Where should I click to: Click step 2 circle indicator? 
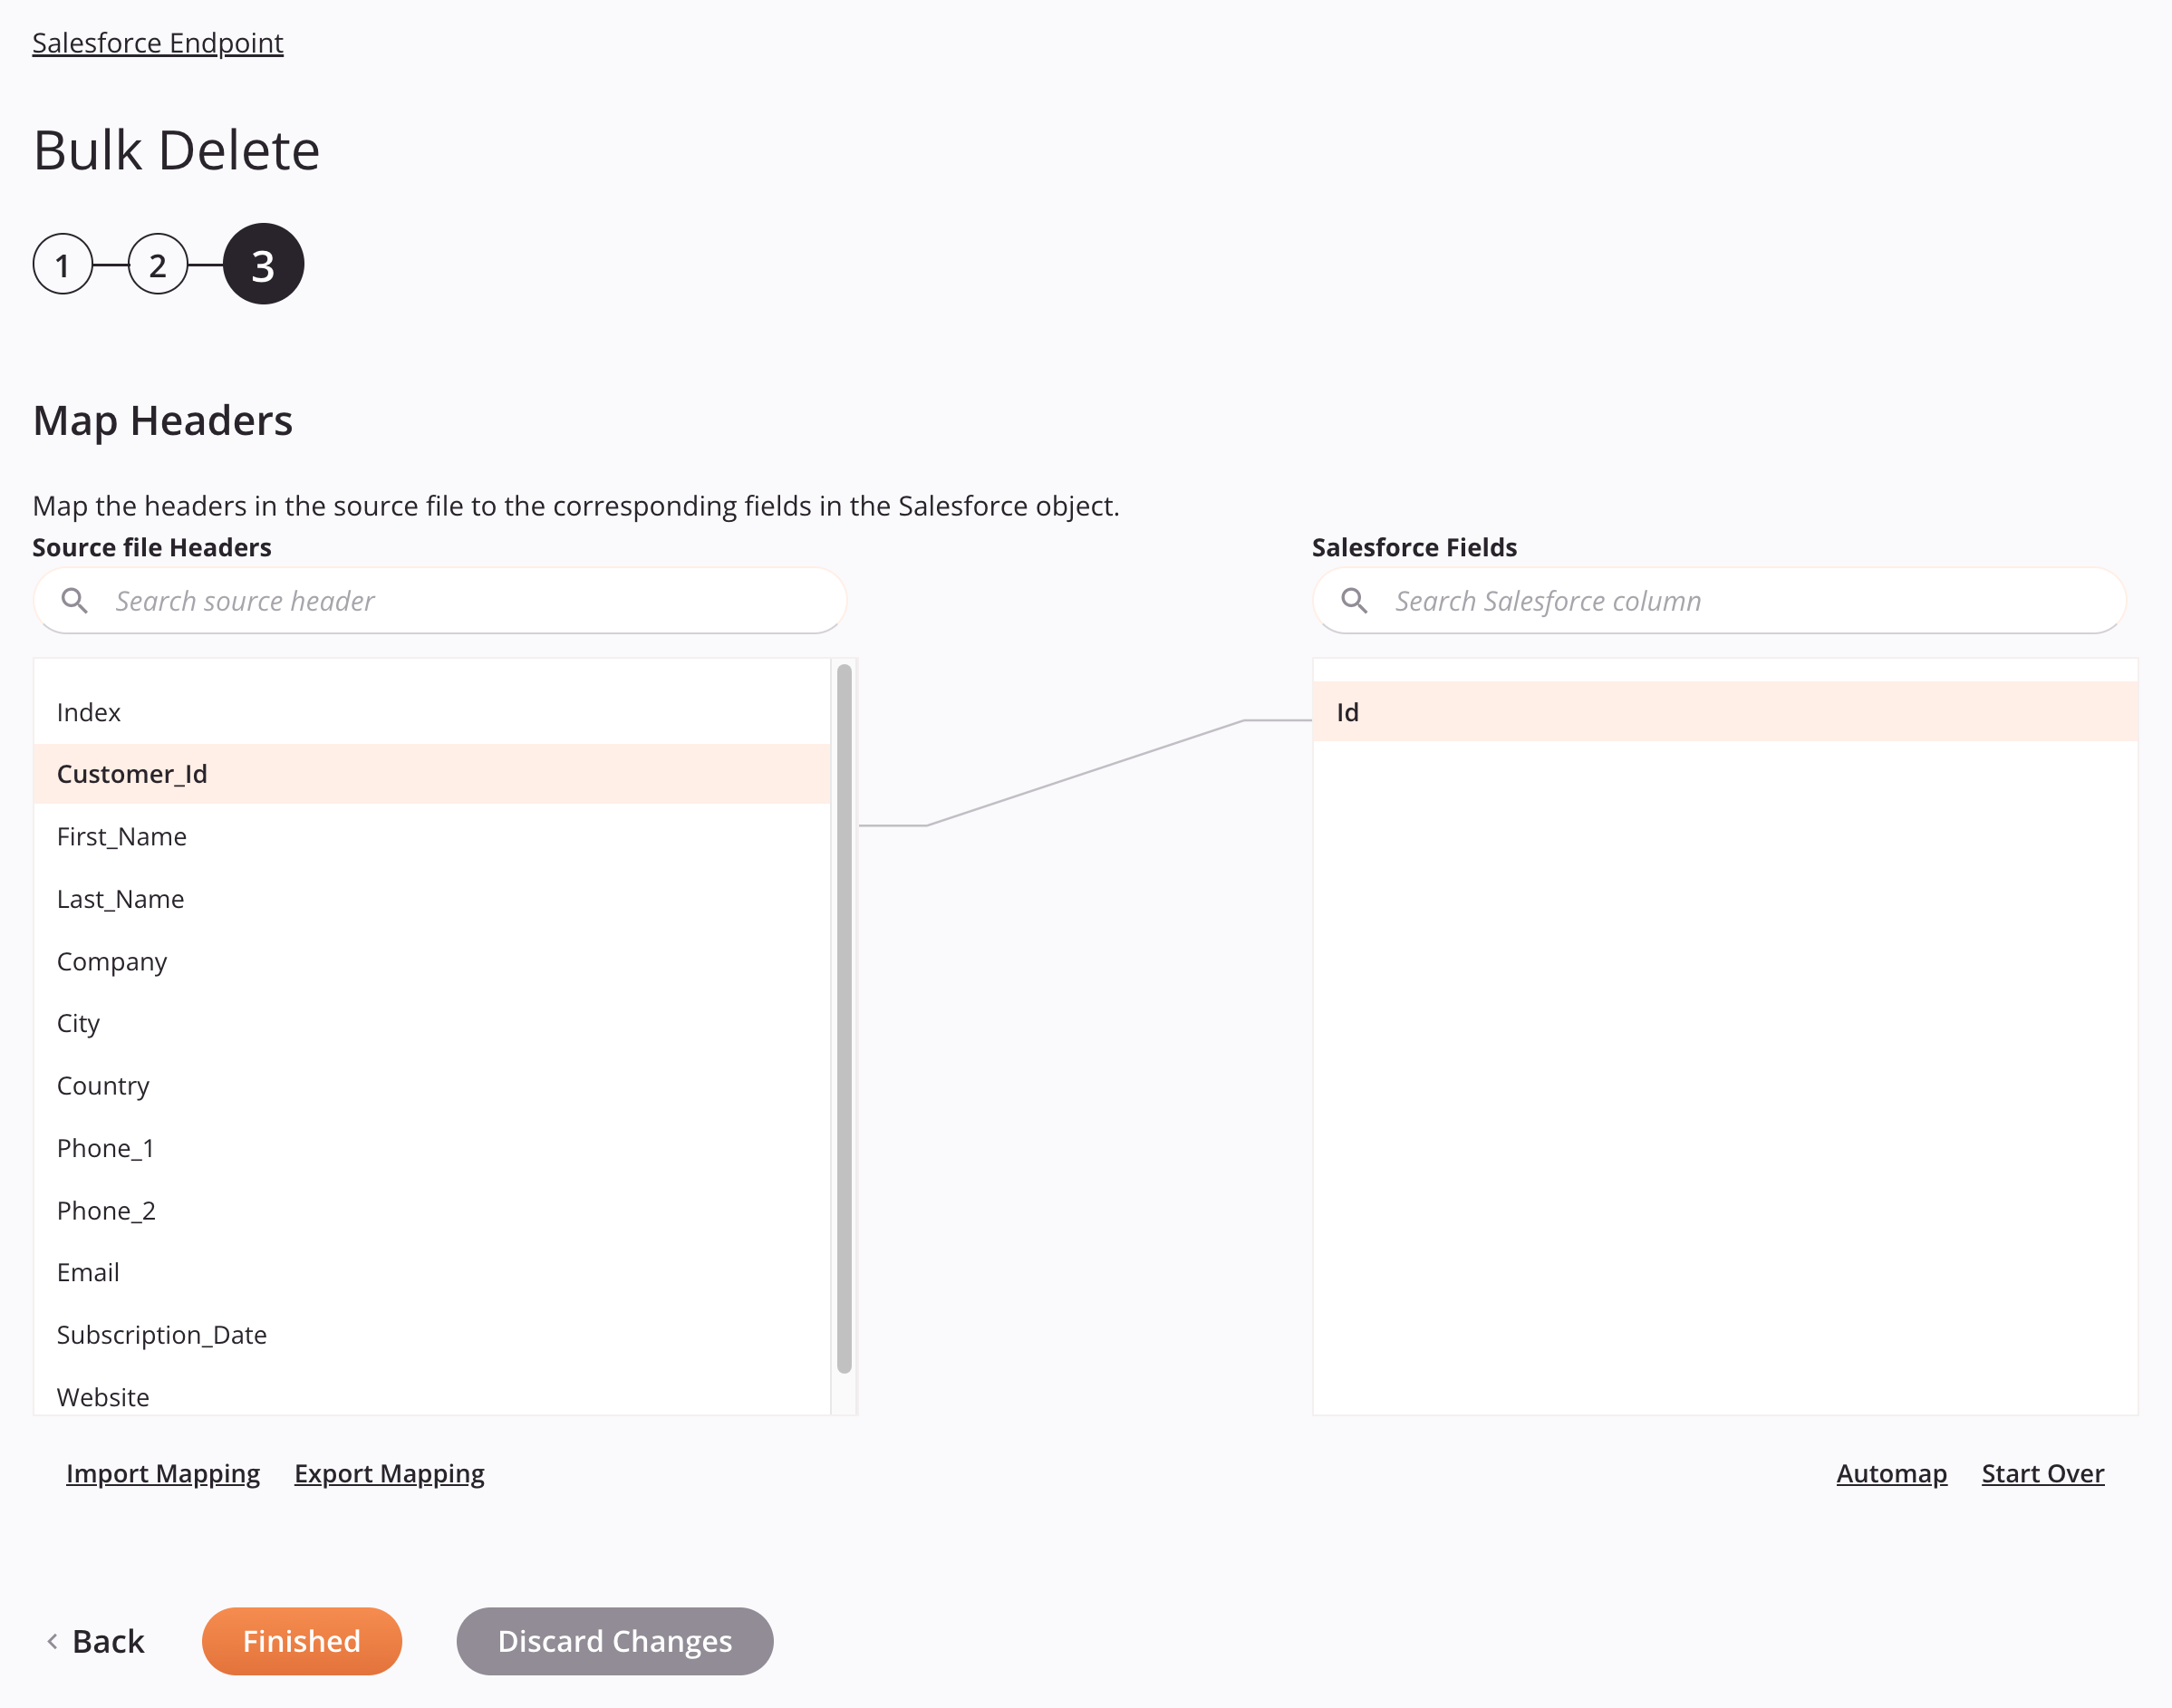pyautogui.click(x=160, y=265)
